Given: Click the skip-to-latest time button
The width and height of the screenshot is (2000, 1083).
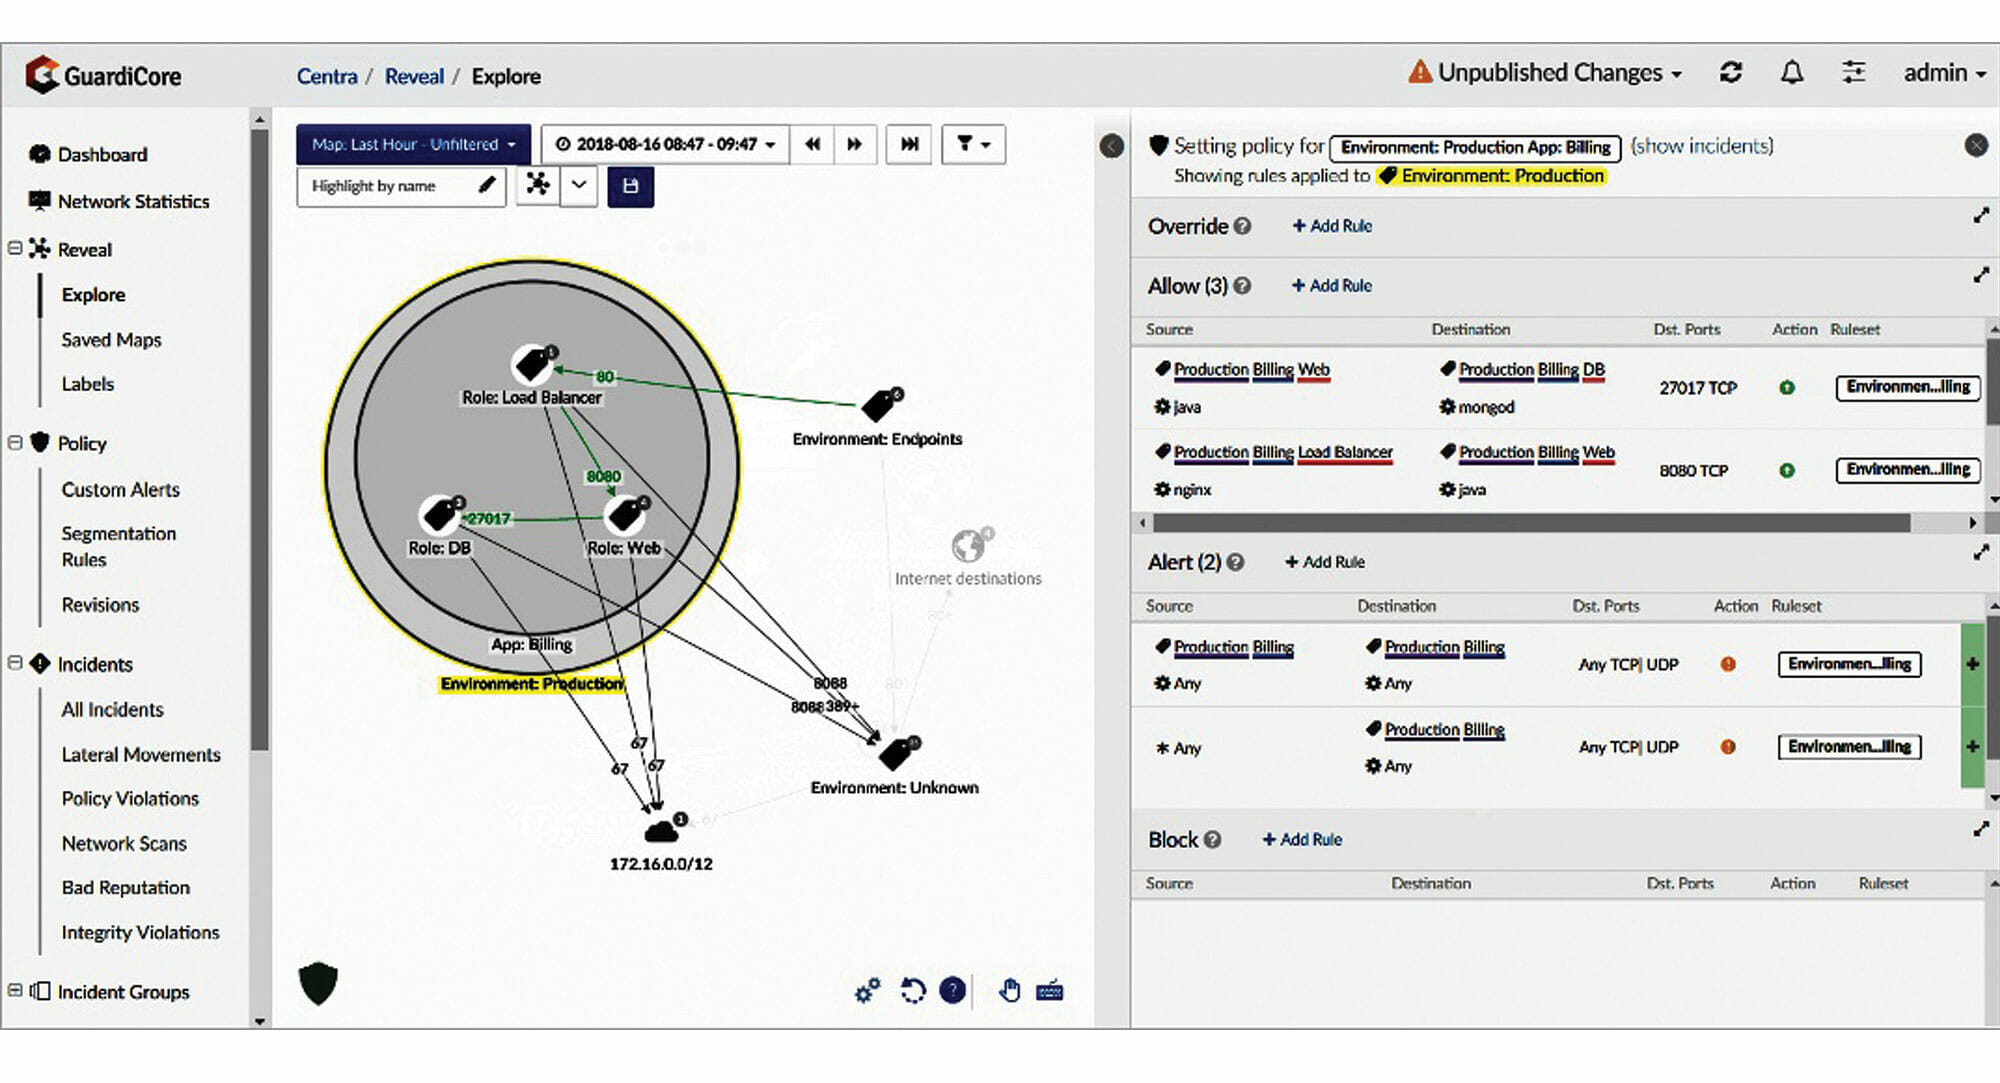Looking at the screenshot, I should [909, 144].
